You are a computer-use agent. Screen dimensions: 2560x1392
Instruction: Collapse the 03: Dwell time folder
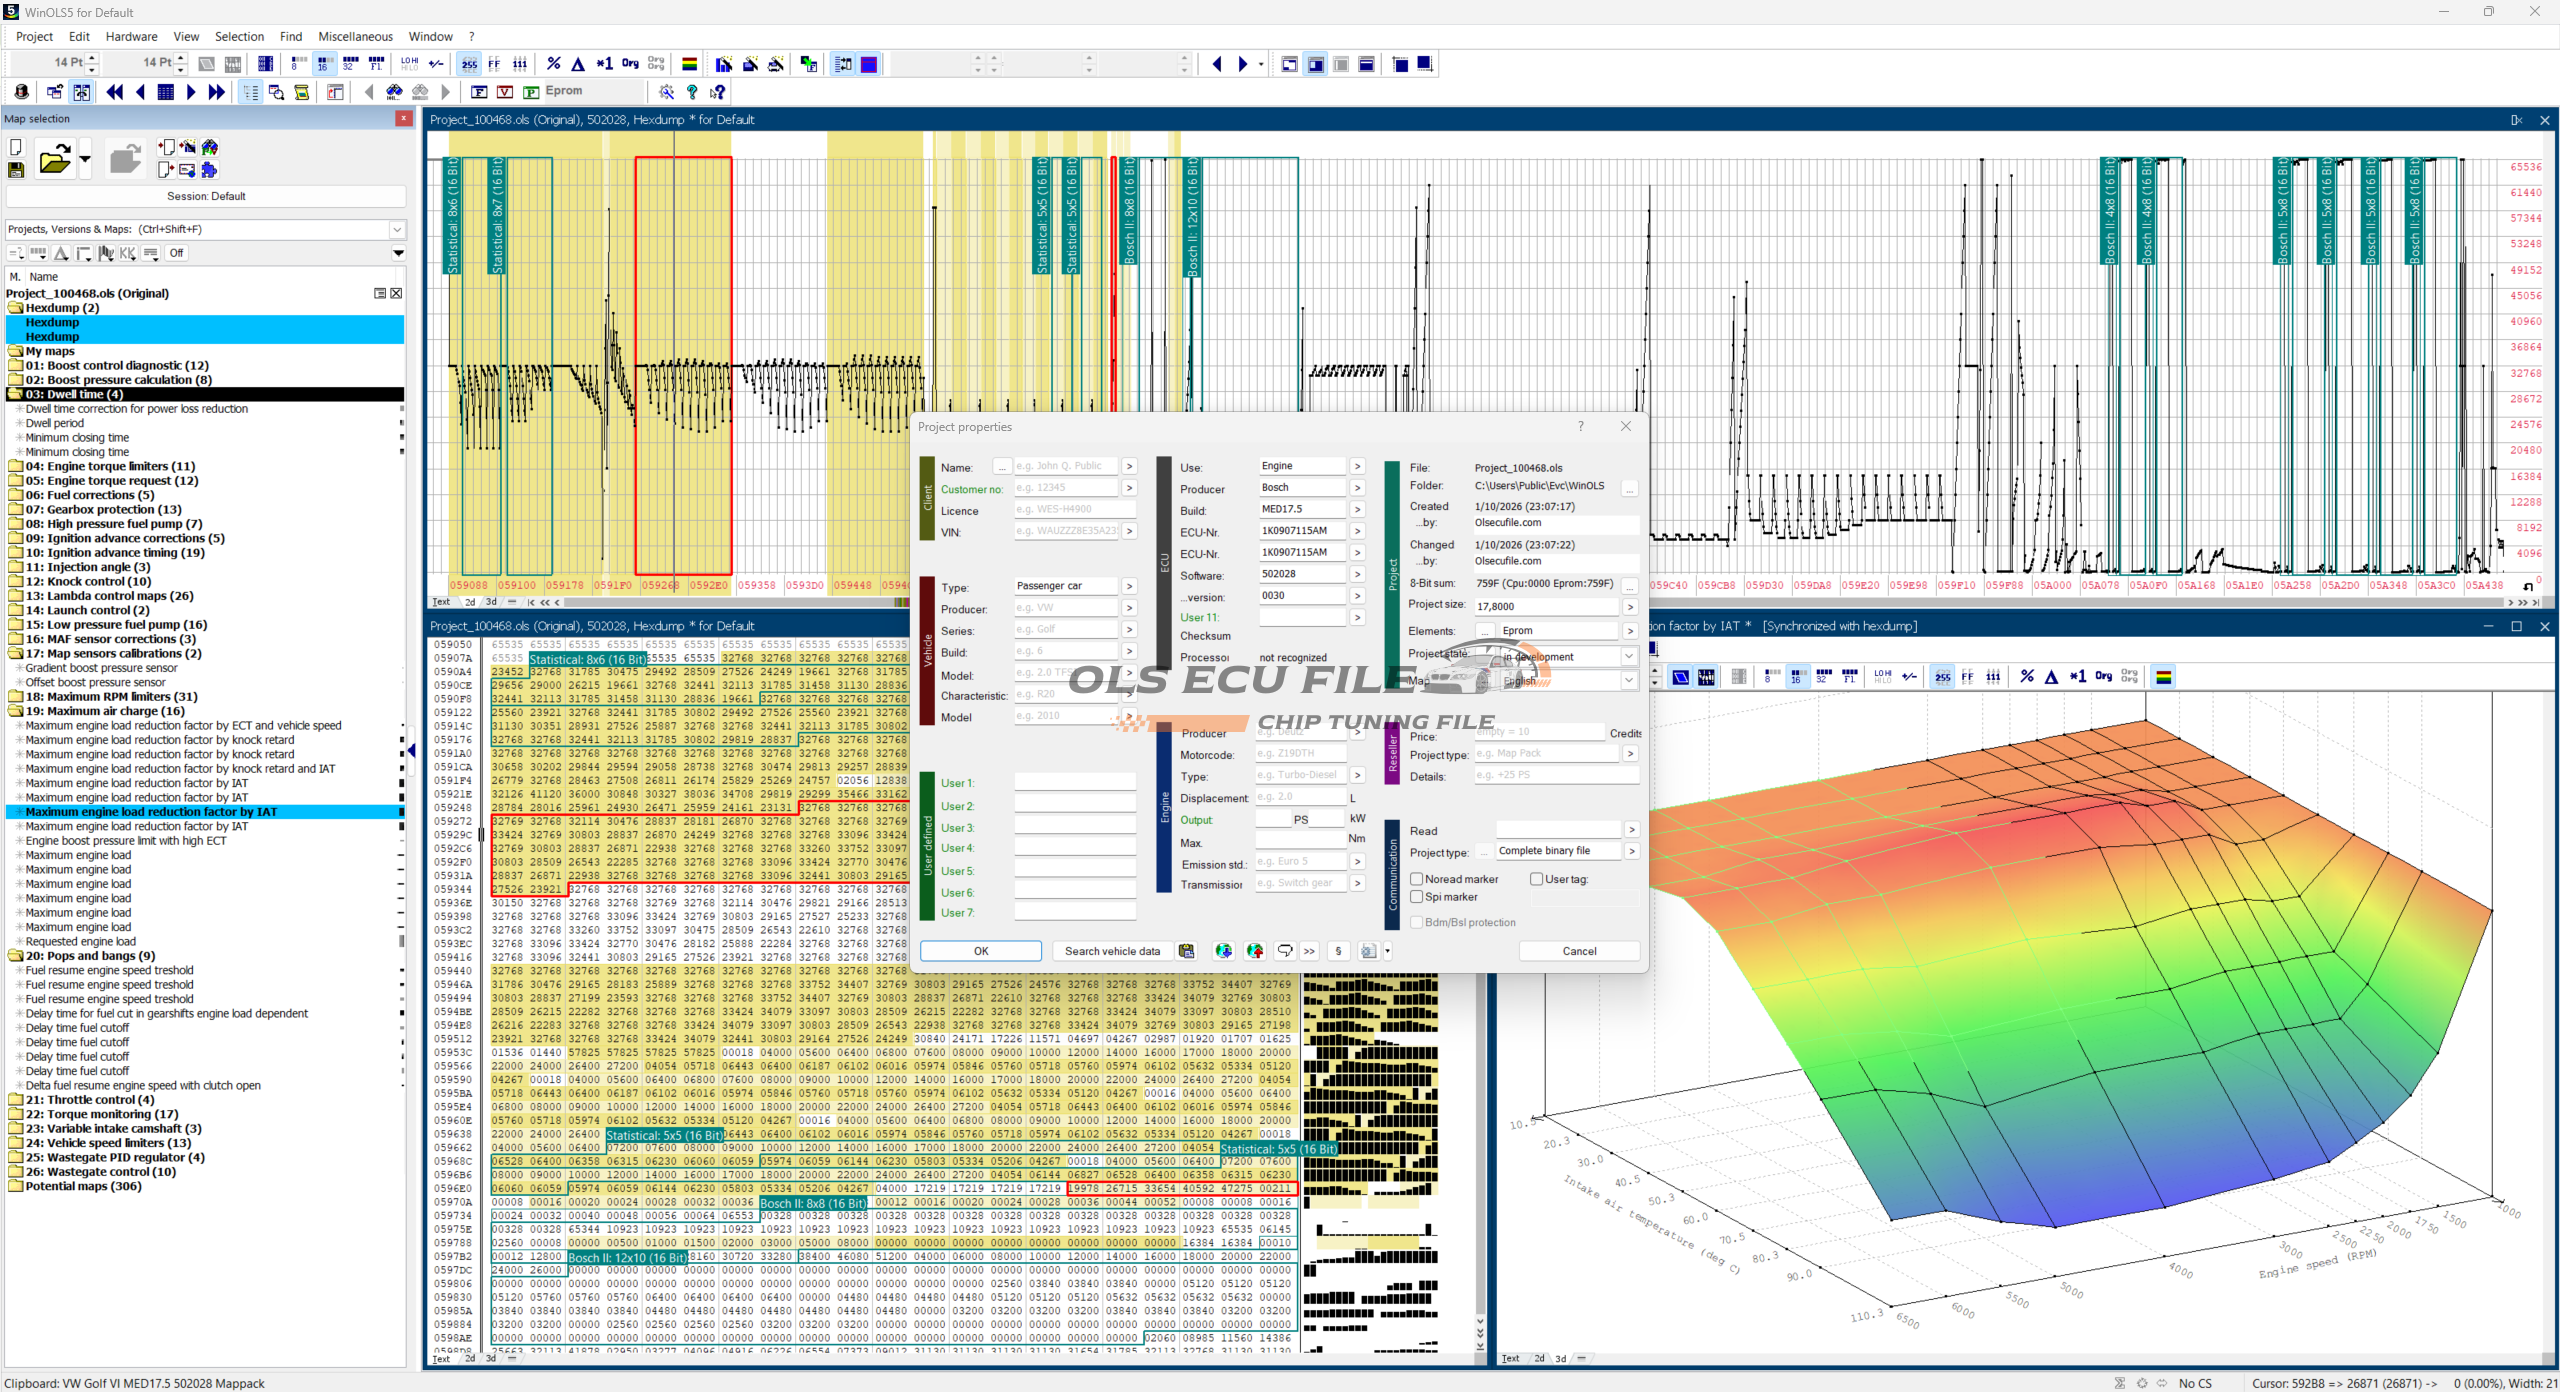16,394
